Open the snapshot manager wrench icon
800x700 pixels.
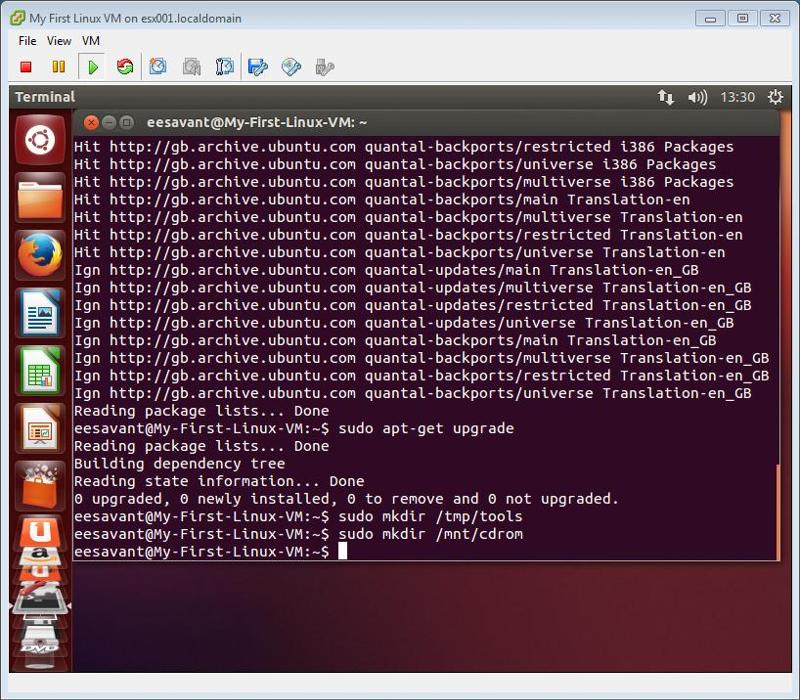(224, 67)
